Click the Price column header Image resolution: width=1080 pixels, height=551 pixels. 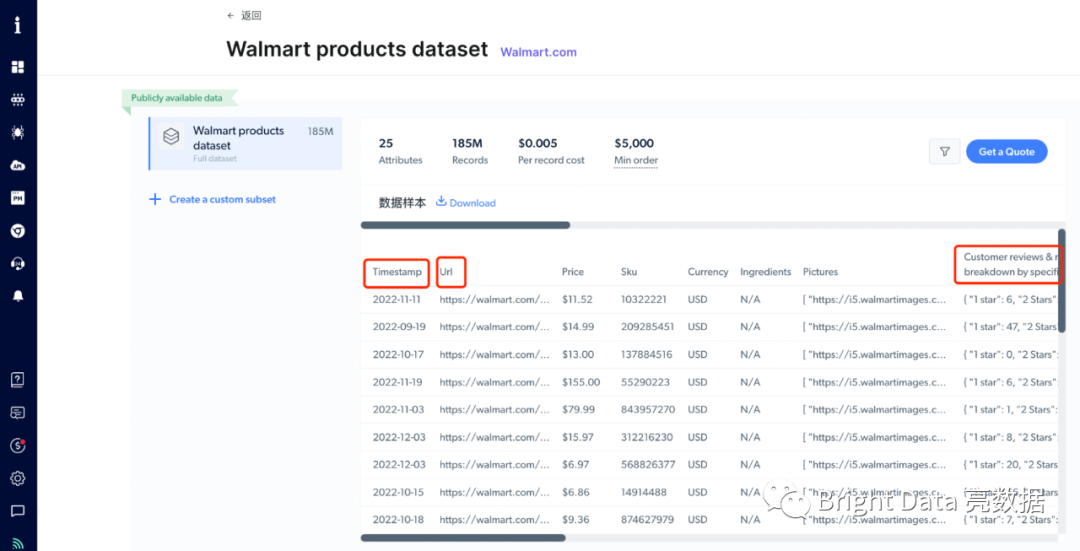click(572, 272)
